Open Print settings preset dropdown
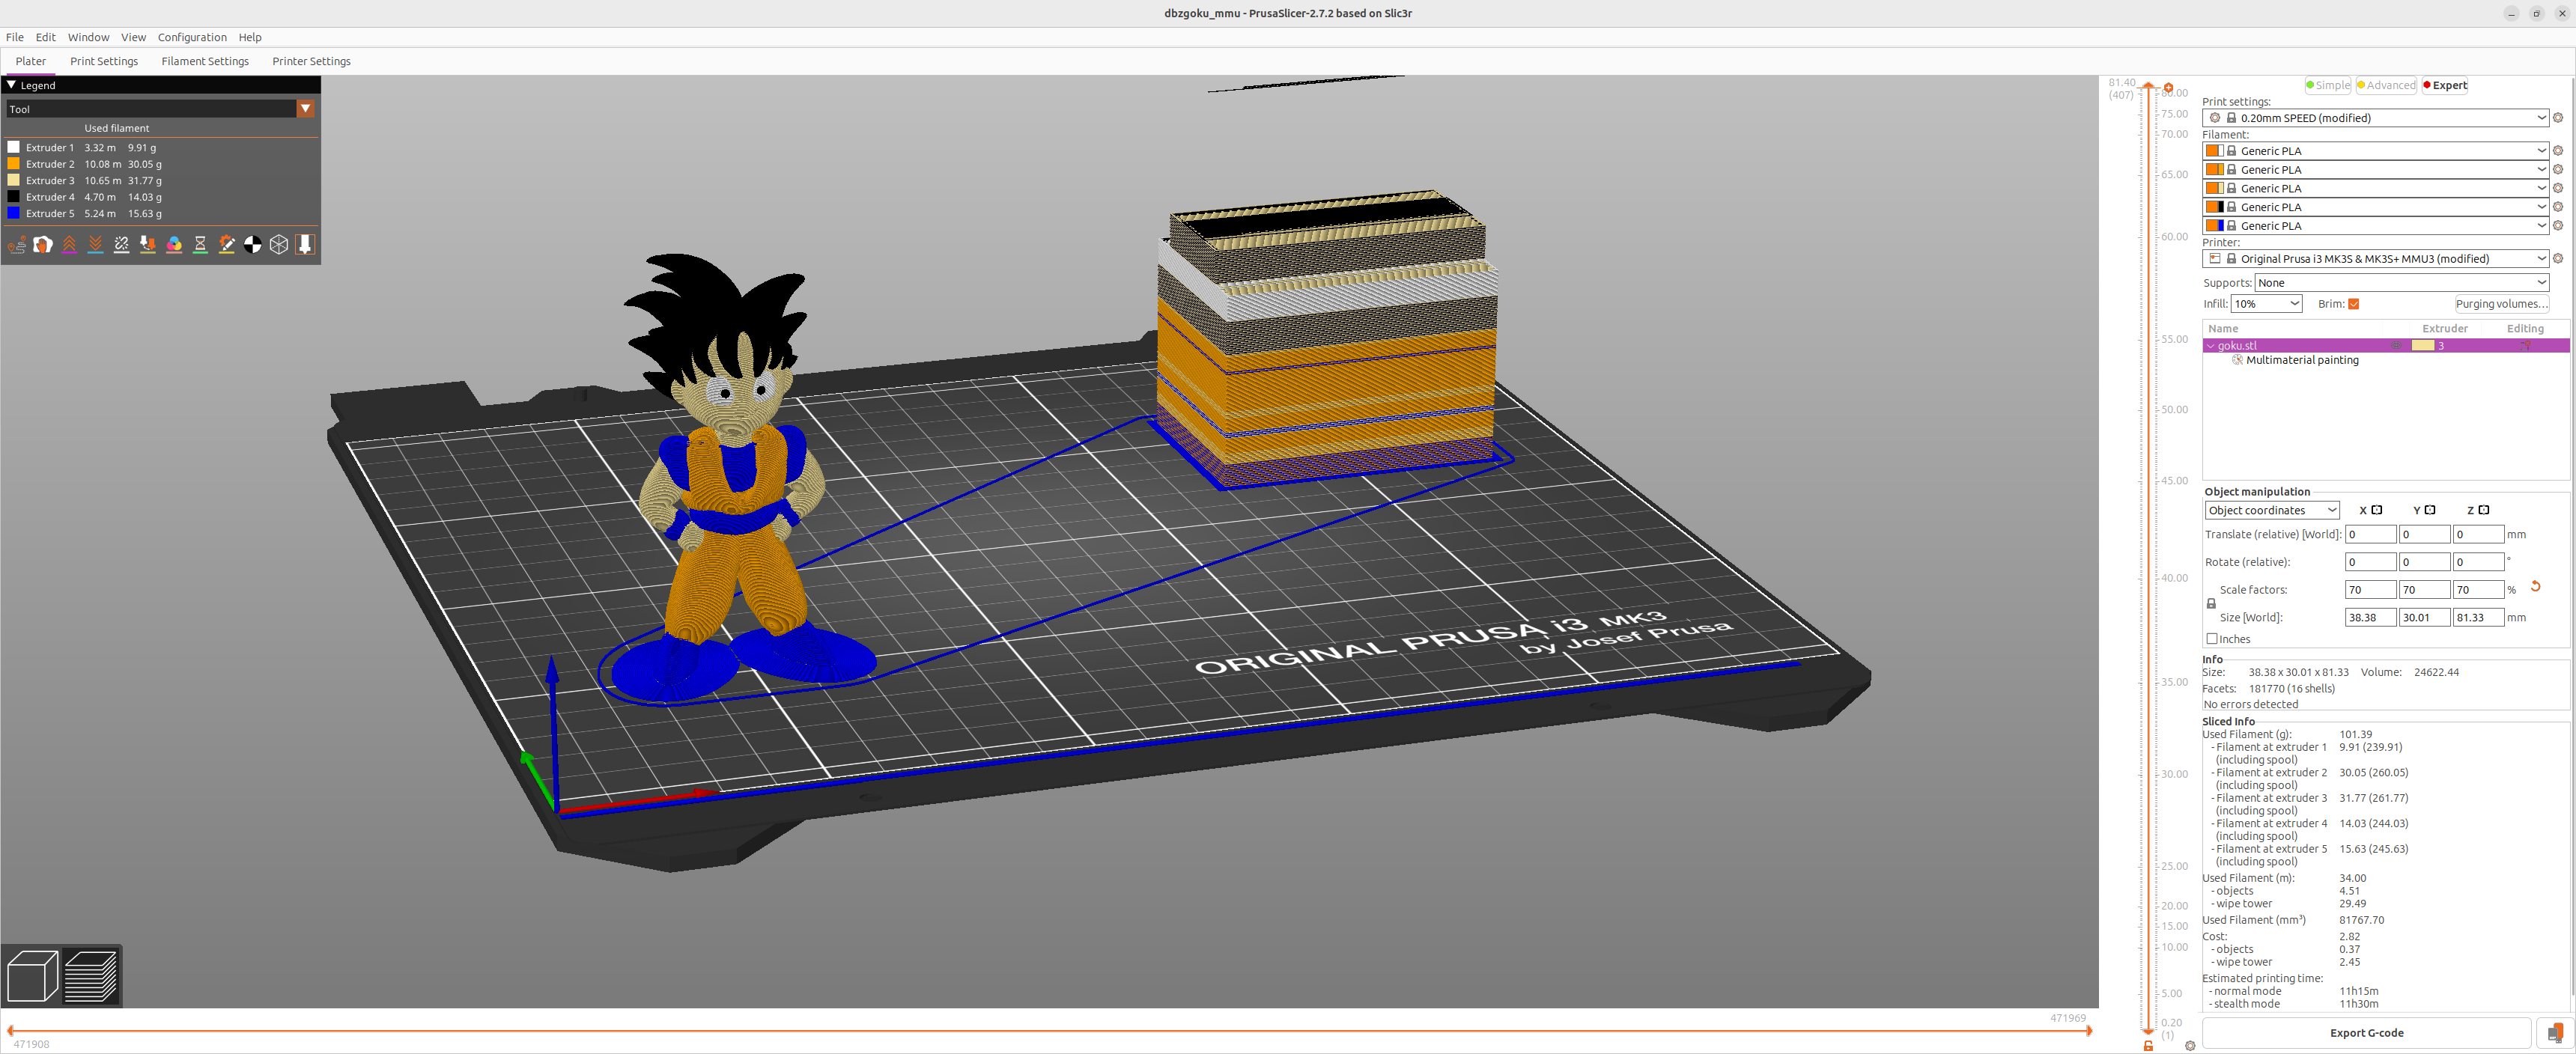Image resolution: width=2576 pixels, height=1054 pixels. [2376, 118]
